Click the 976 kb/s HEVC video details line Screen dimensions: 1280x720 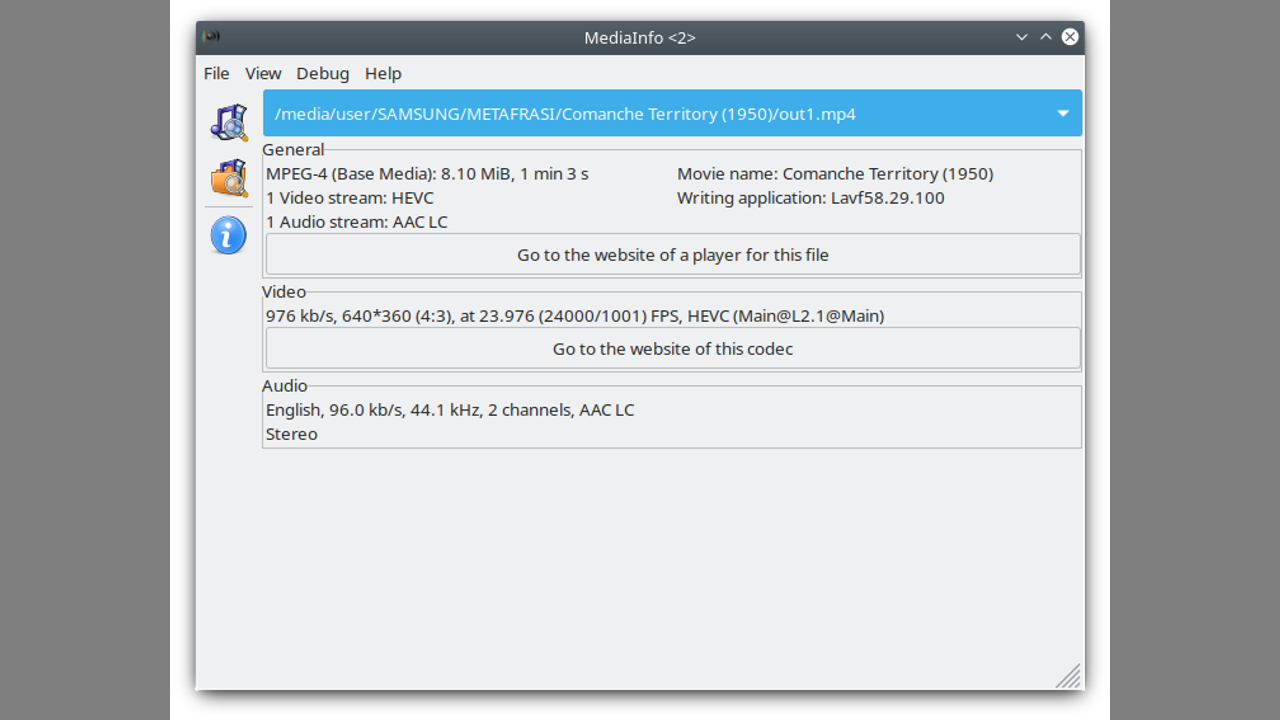pyautogui.click(x=575, y=316)
